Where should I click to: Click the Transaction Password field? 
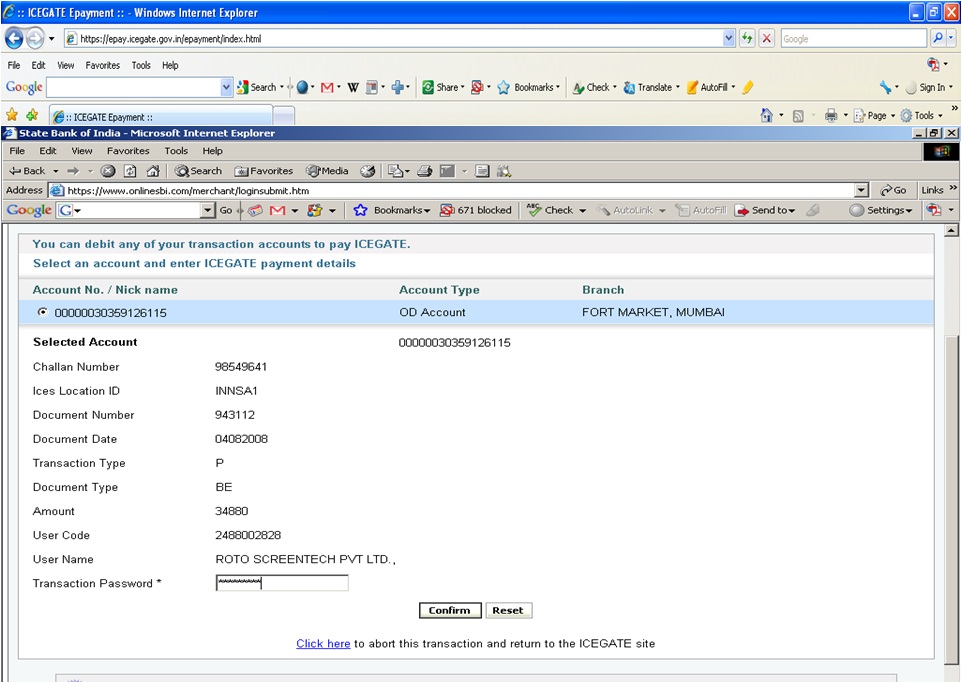(x=282, y=583)
